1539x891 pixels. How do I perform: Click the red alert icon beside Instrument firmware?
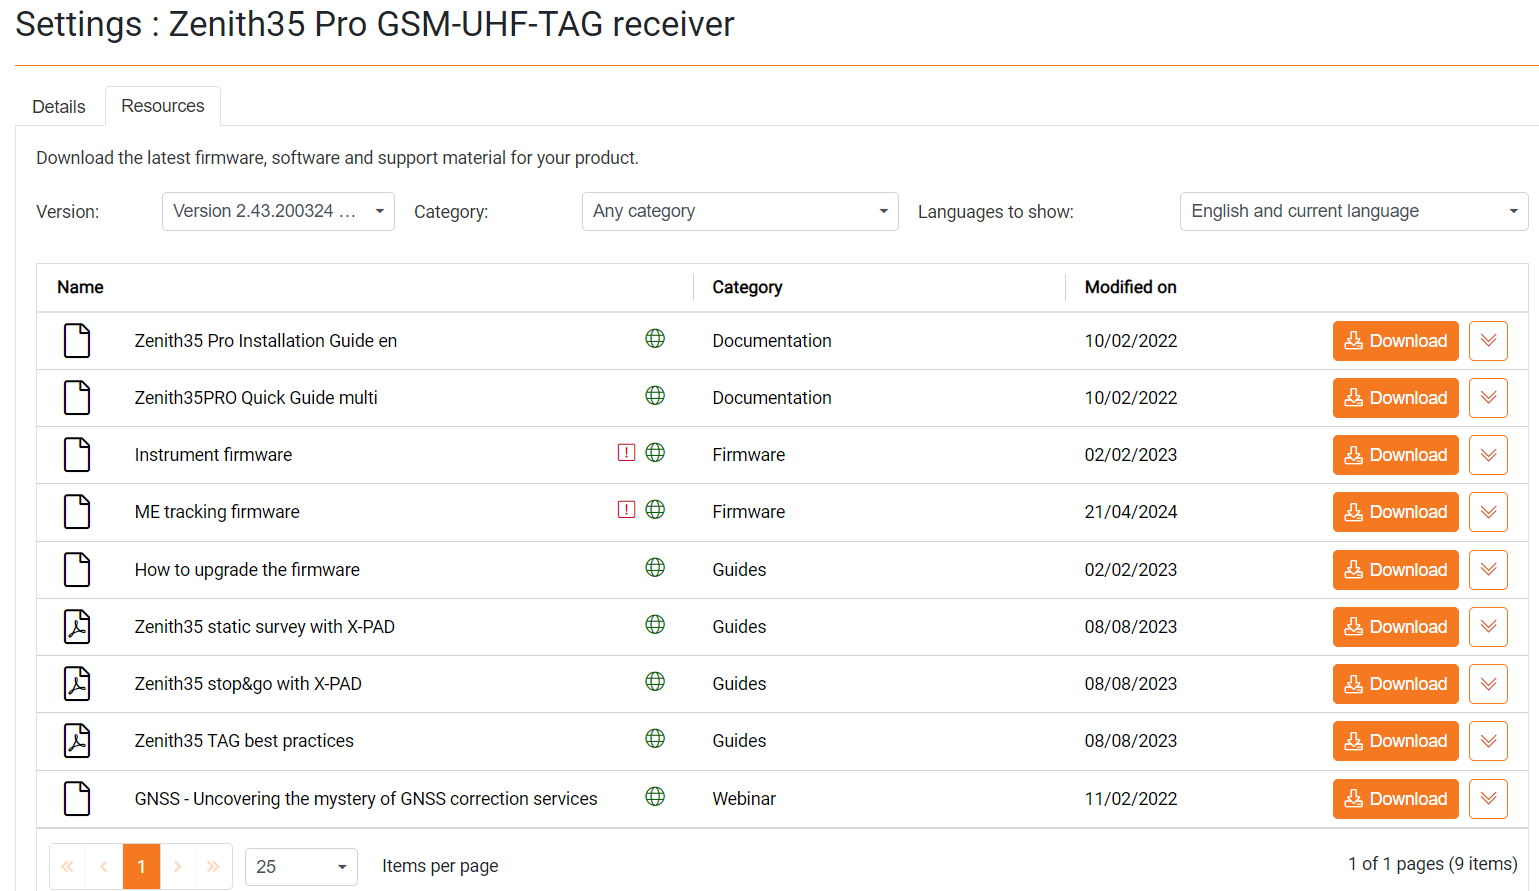click(626, 453)
